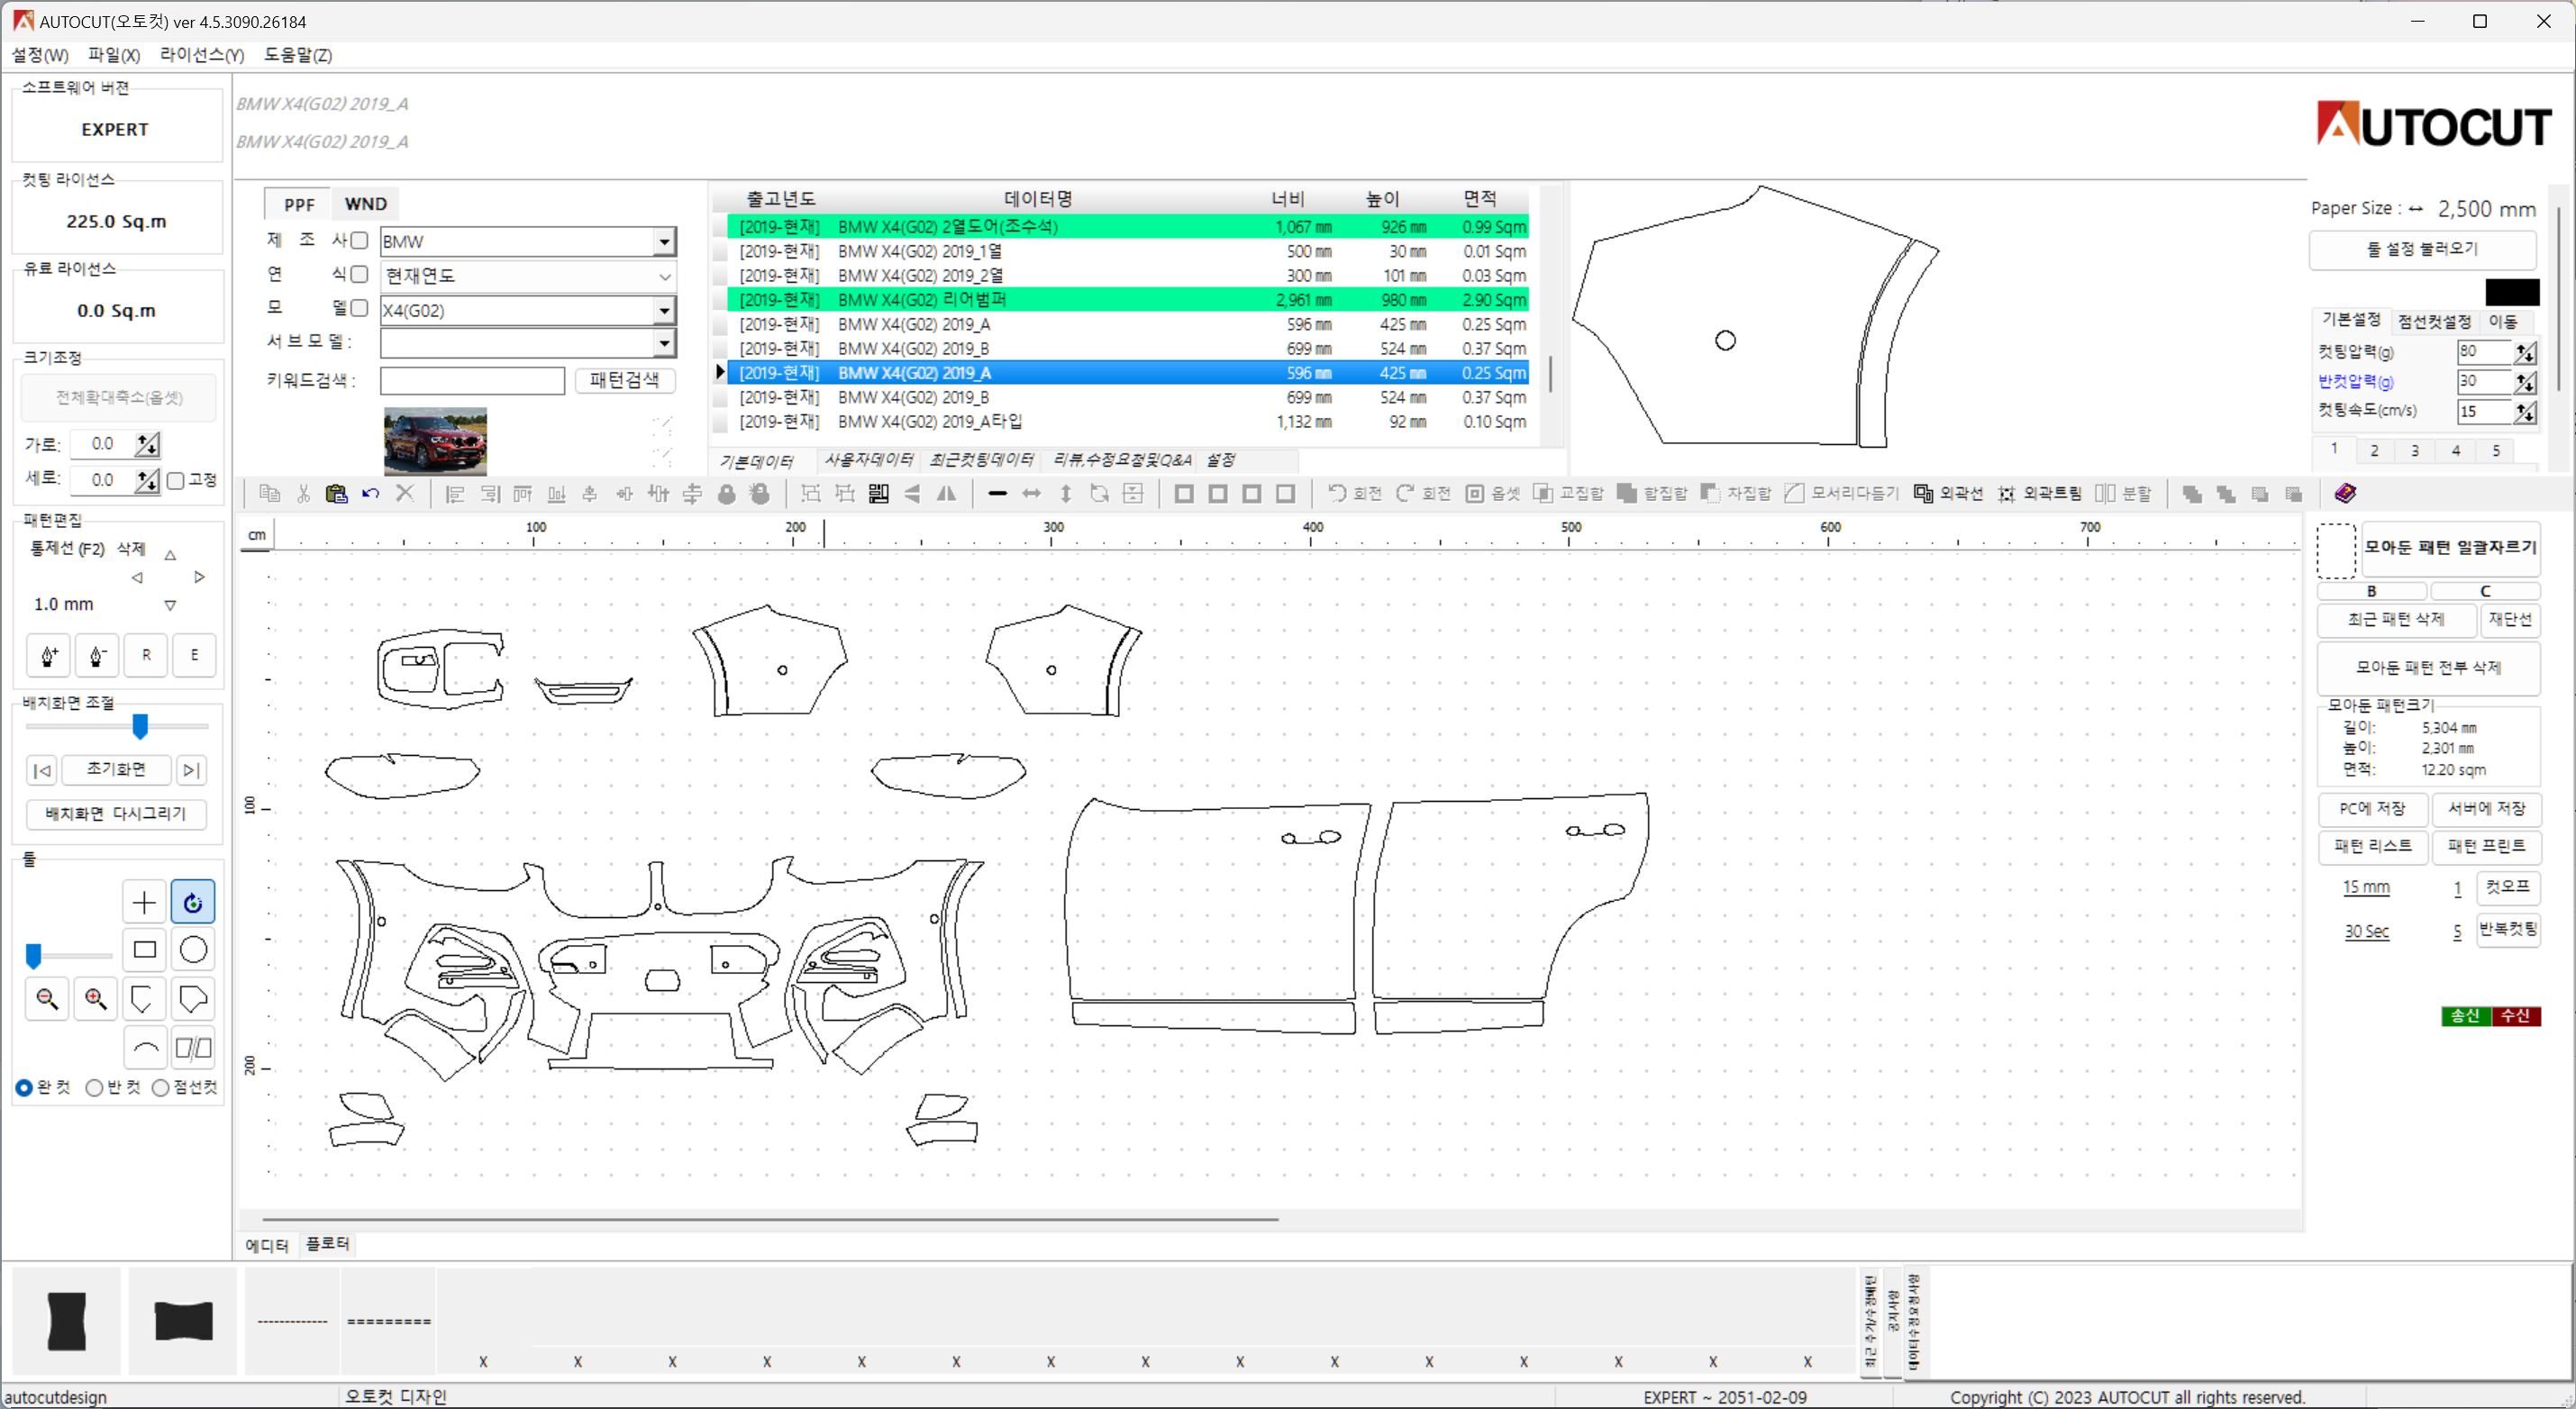The height and width of the screenshot is (1409, 2576).
Task: Toggle the 연식 checkbox
Action: click(359, 274)
